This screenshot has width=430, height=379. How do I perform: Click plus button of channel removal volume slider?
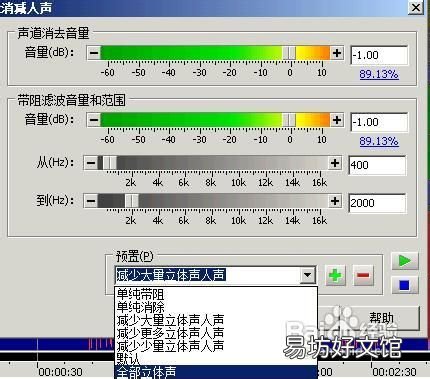tap(337, 53)
